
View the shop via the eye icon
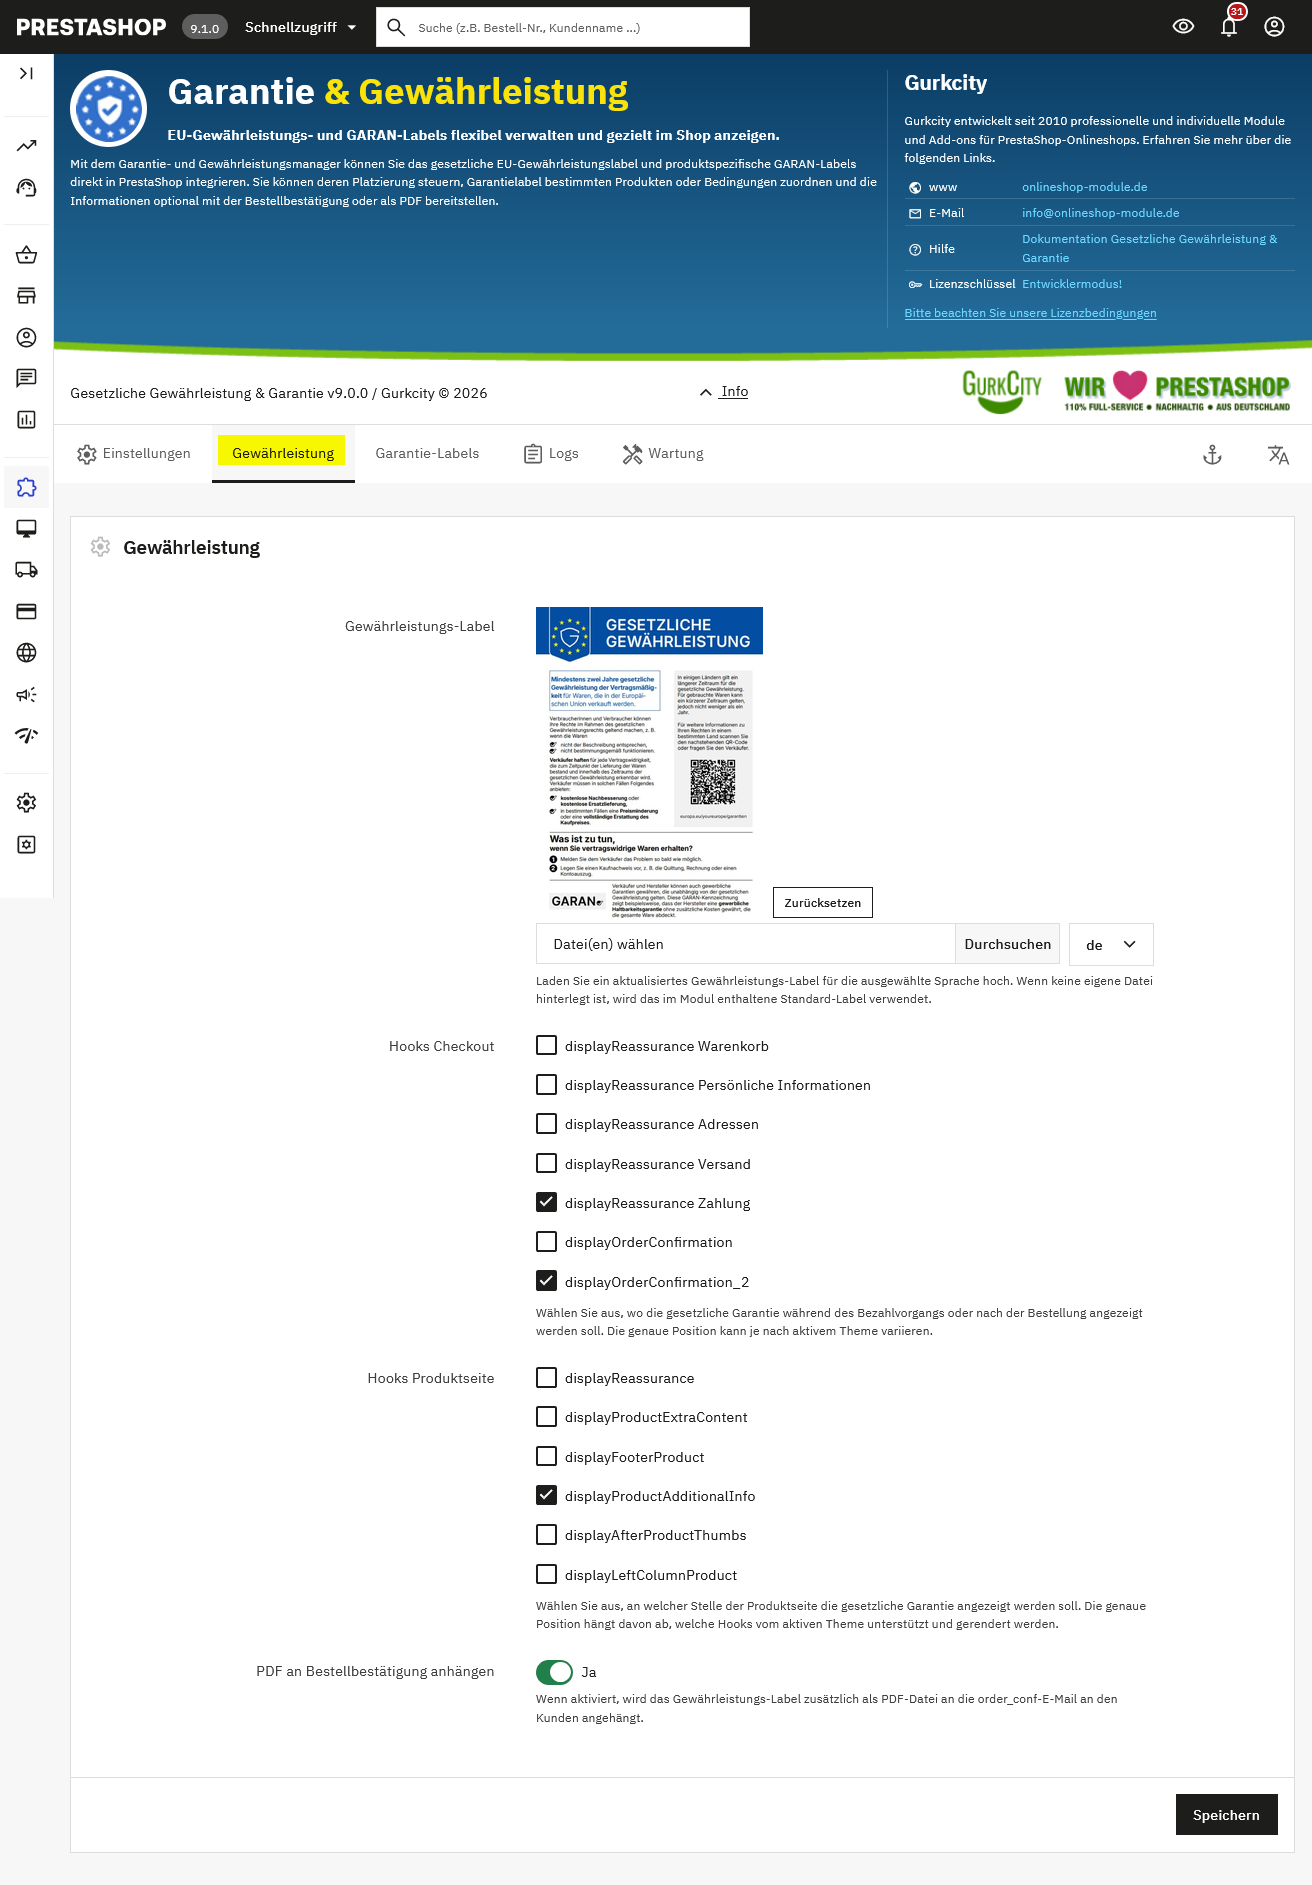(1183, 27)
